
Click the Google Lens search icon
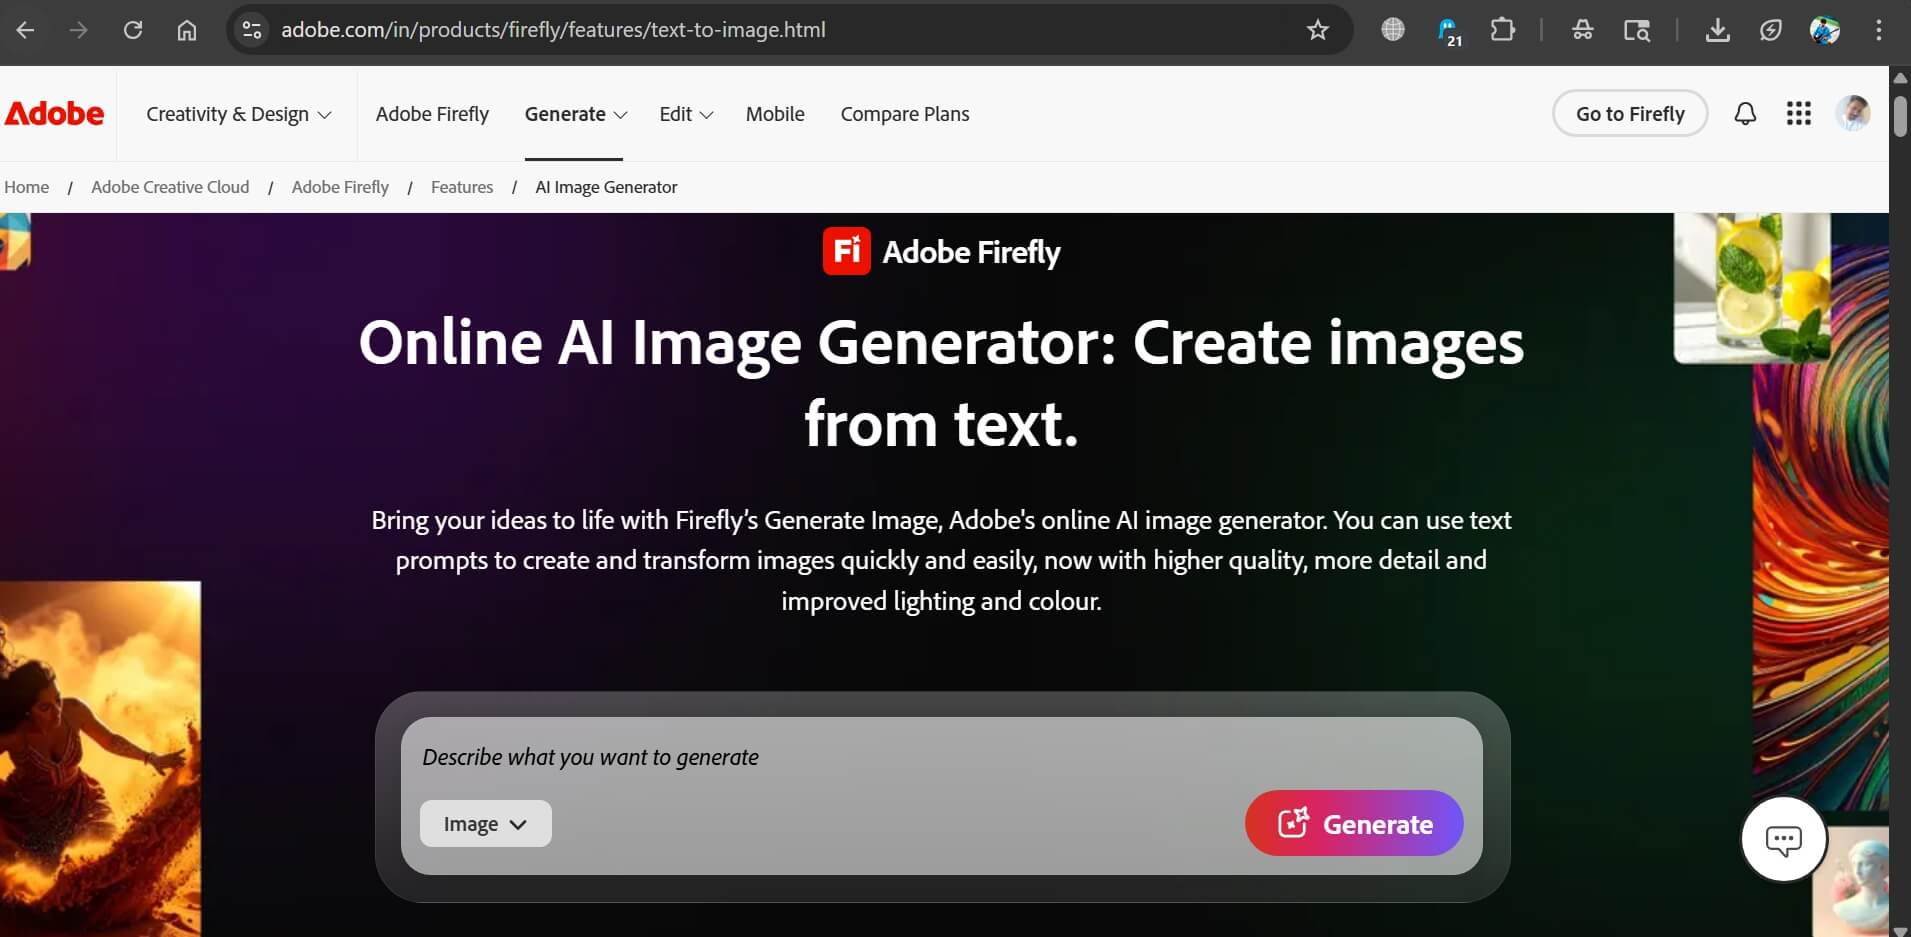click(1637, 30)
